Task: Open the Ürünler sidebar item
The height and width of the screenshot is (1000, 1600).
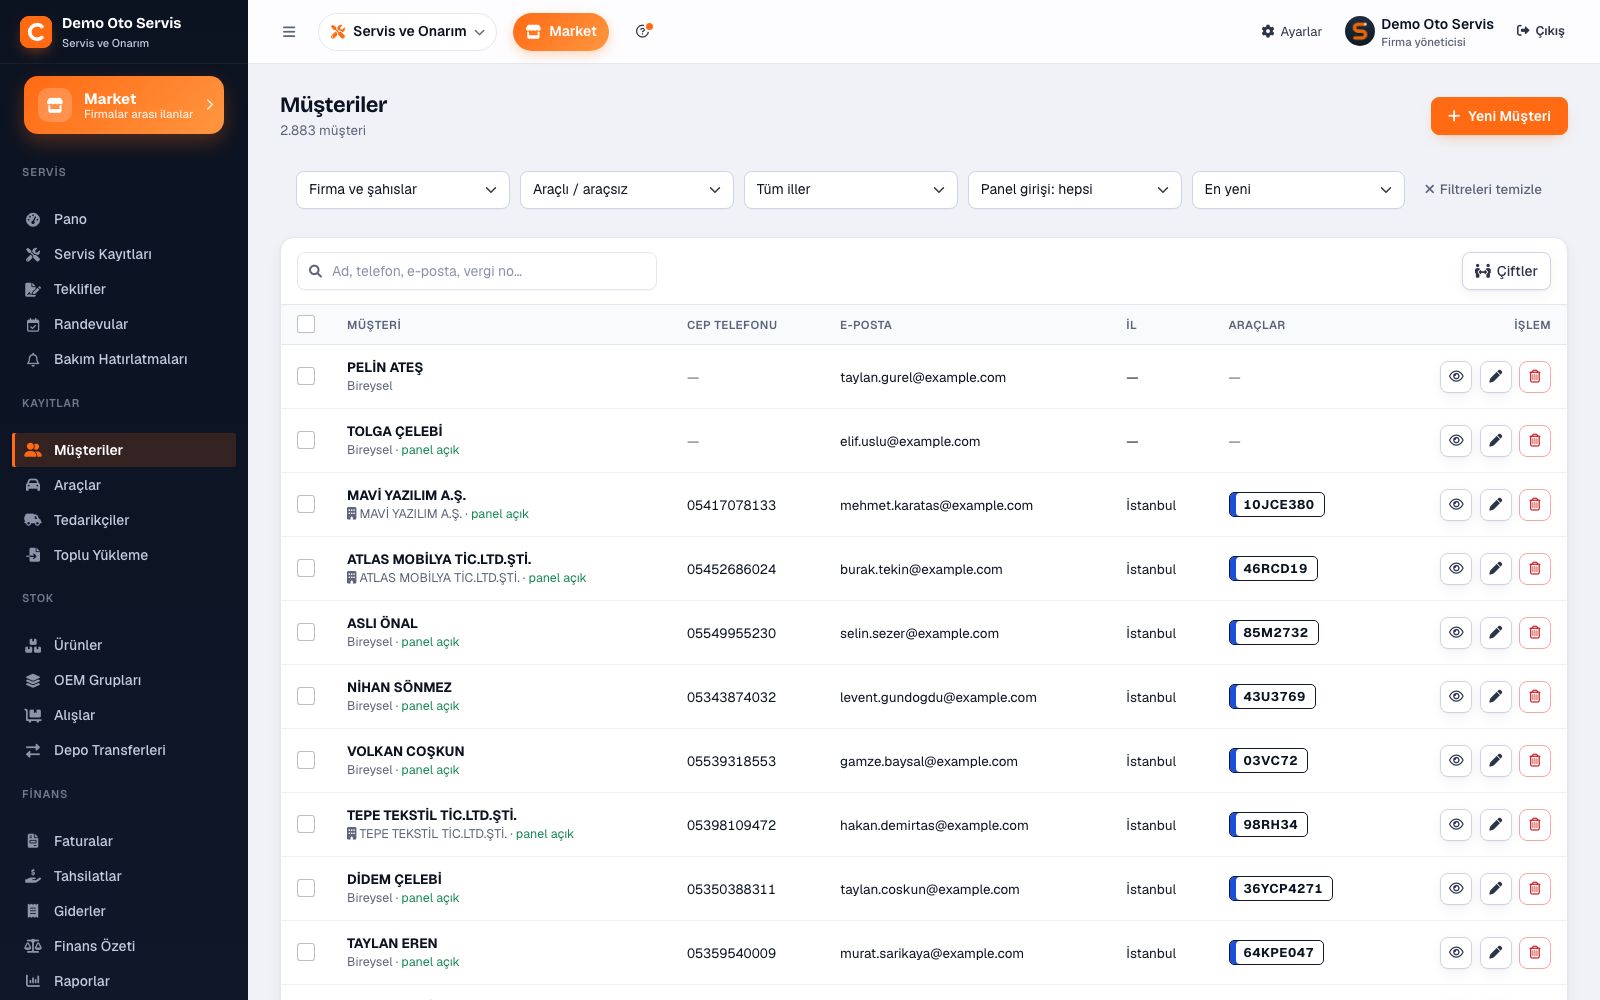Action: tap(124, 645)
